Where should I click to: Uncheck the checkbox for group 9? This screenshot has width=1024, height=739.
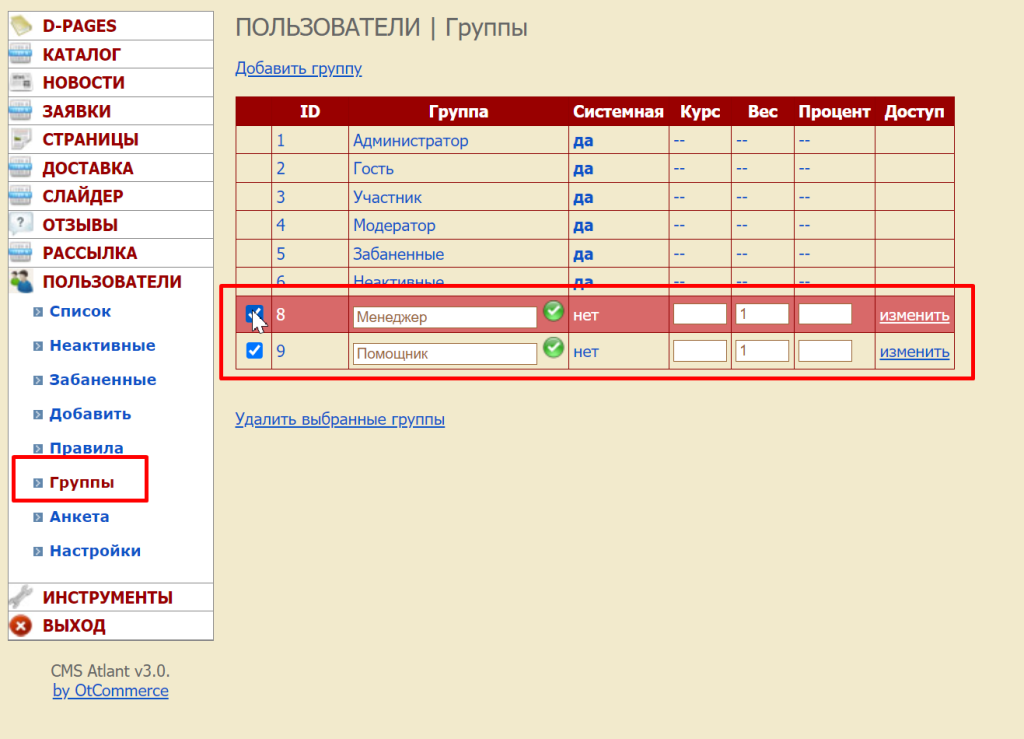pyautogui.click(x=254, y=351)
